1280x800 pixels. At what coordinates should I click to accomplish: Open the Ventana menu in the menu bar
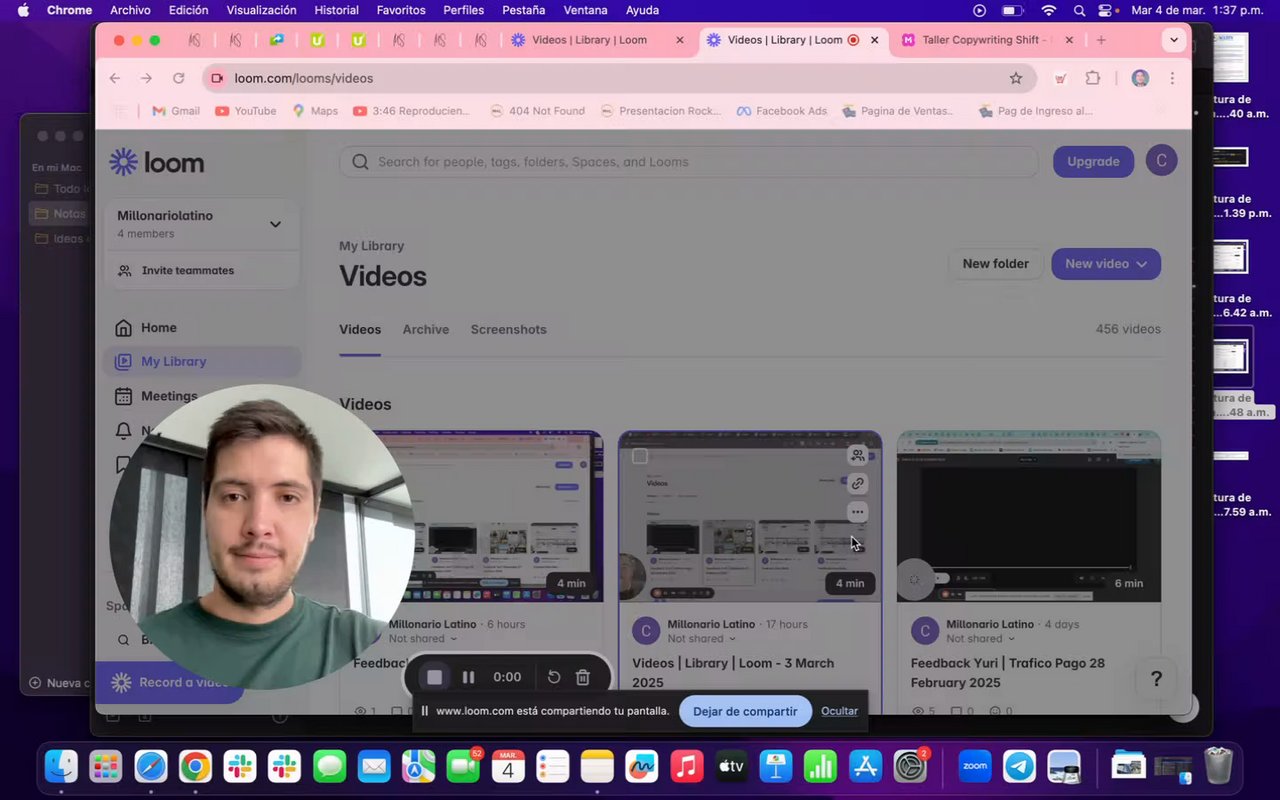[x=586, y=10]
